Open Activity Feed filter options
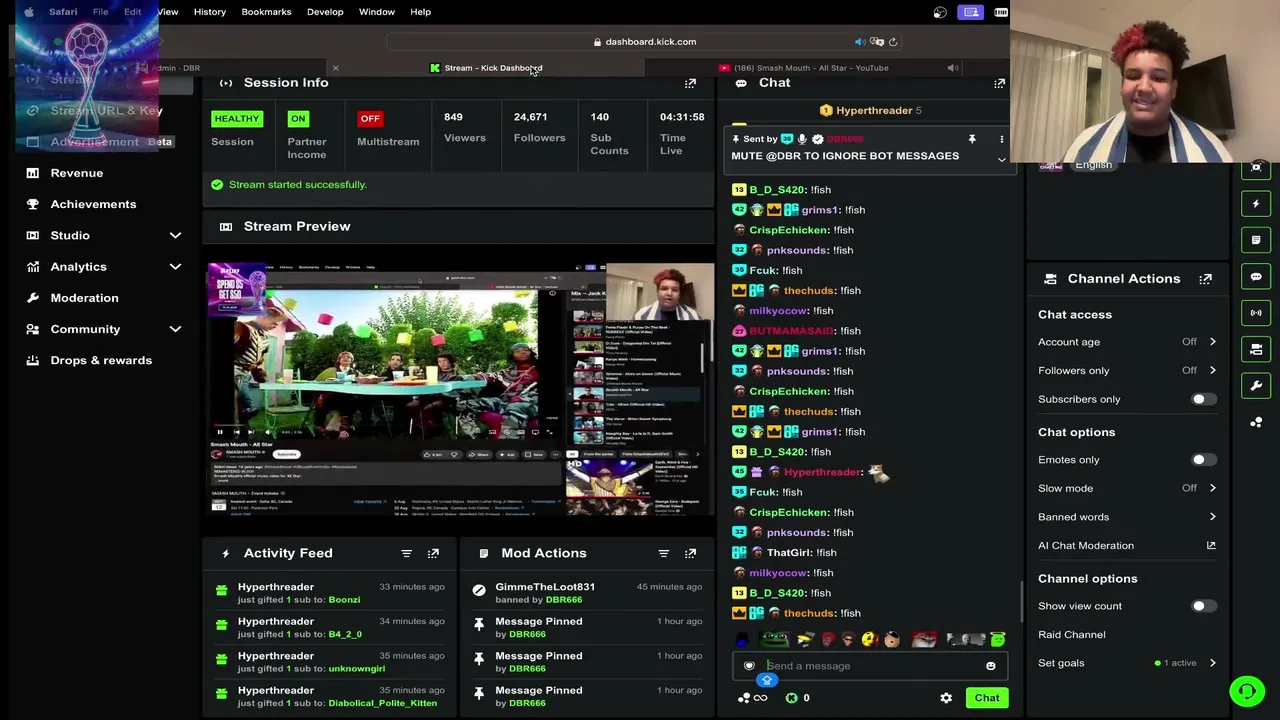The width and height of the screenshot is (1280, 720). tap(406, 553)
